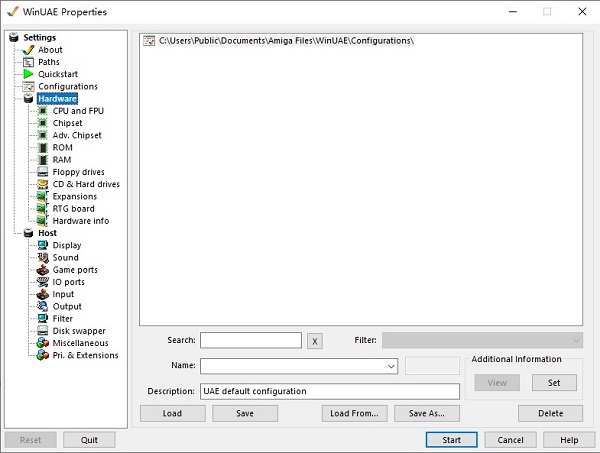The height and width of the screenshot is (453, 600).
Task: Collapse the Host tree section
Action: (x=13, y=233)
